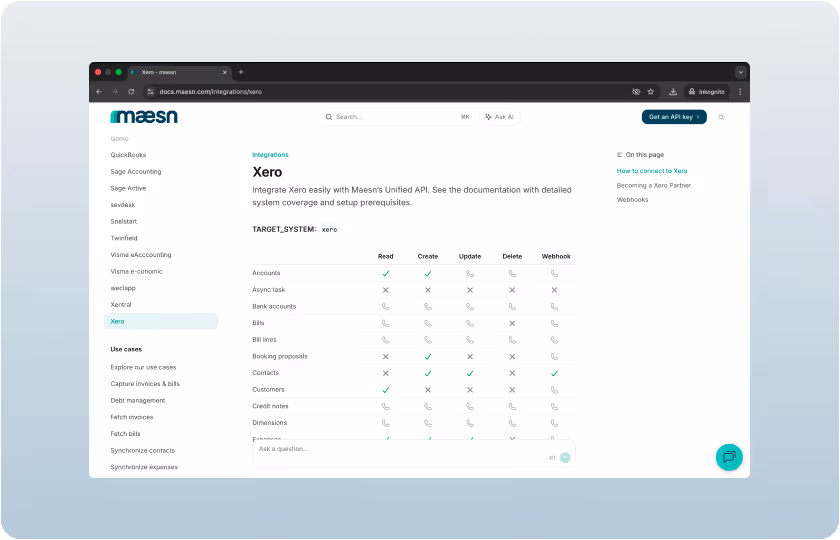This screenshot has height=540, width=840.
Task: Click the maesn logo
Action: pyautogui.click(x=144, y=116)
